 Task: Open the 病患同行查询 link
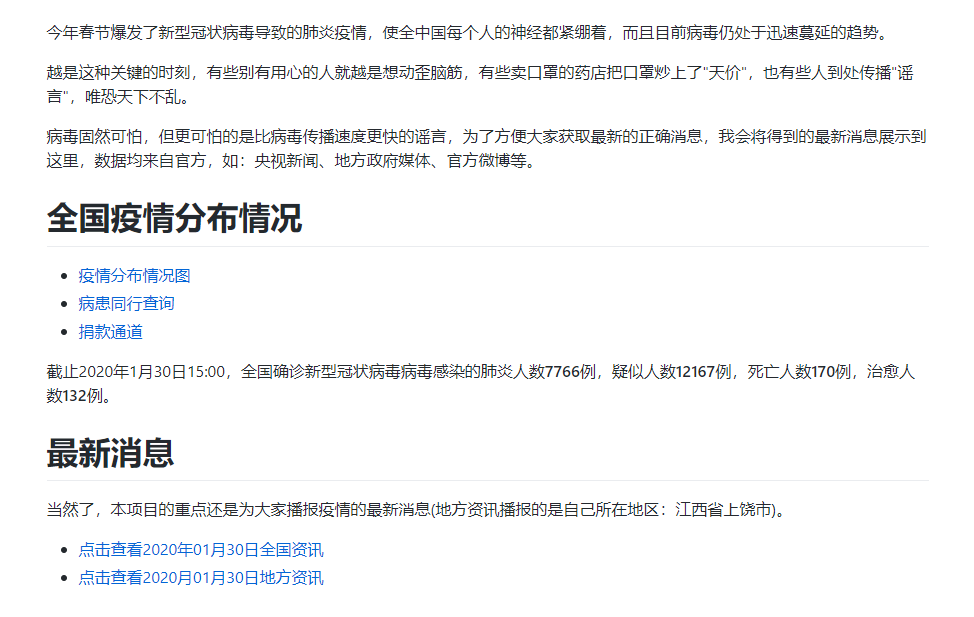point(126,304)
